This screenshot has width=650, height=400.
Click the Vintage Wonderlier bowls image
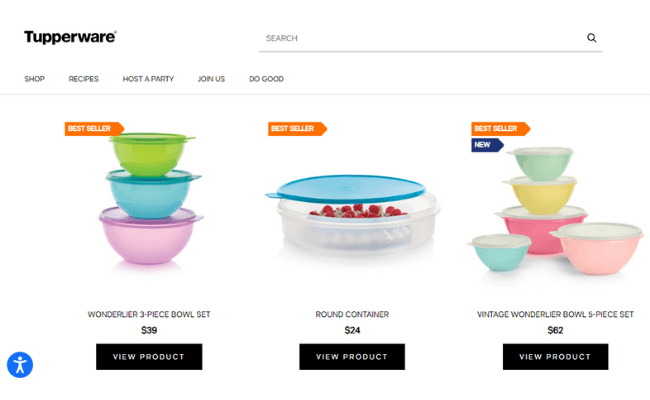[x=555, y=211]
